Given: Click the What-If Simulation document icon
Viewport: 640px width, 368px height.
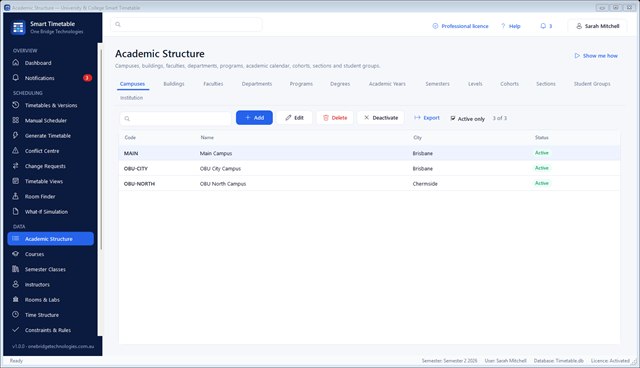Looking at the screenshot, I should (16, 211).
